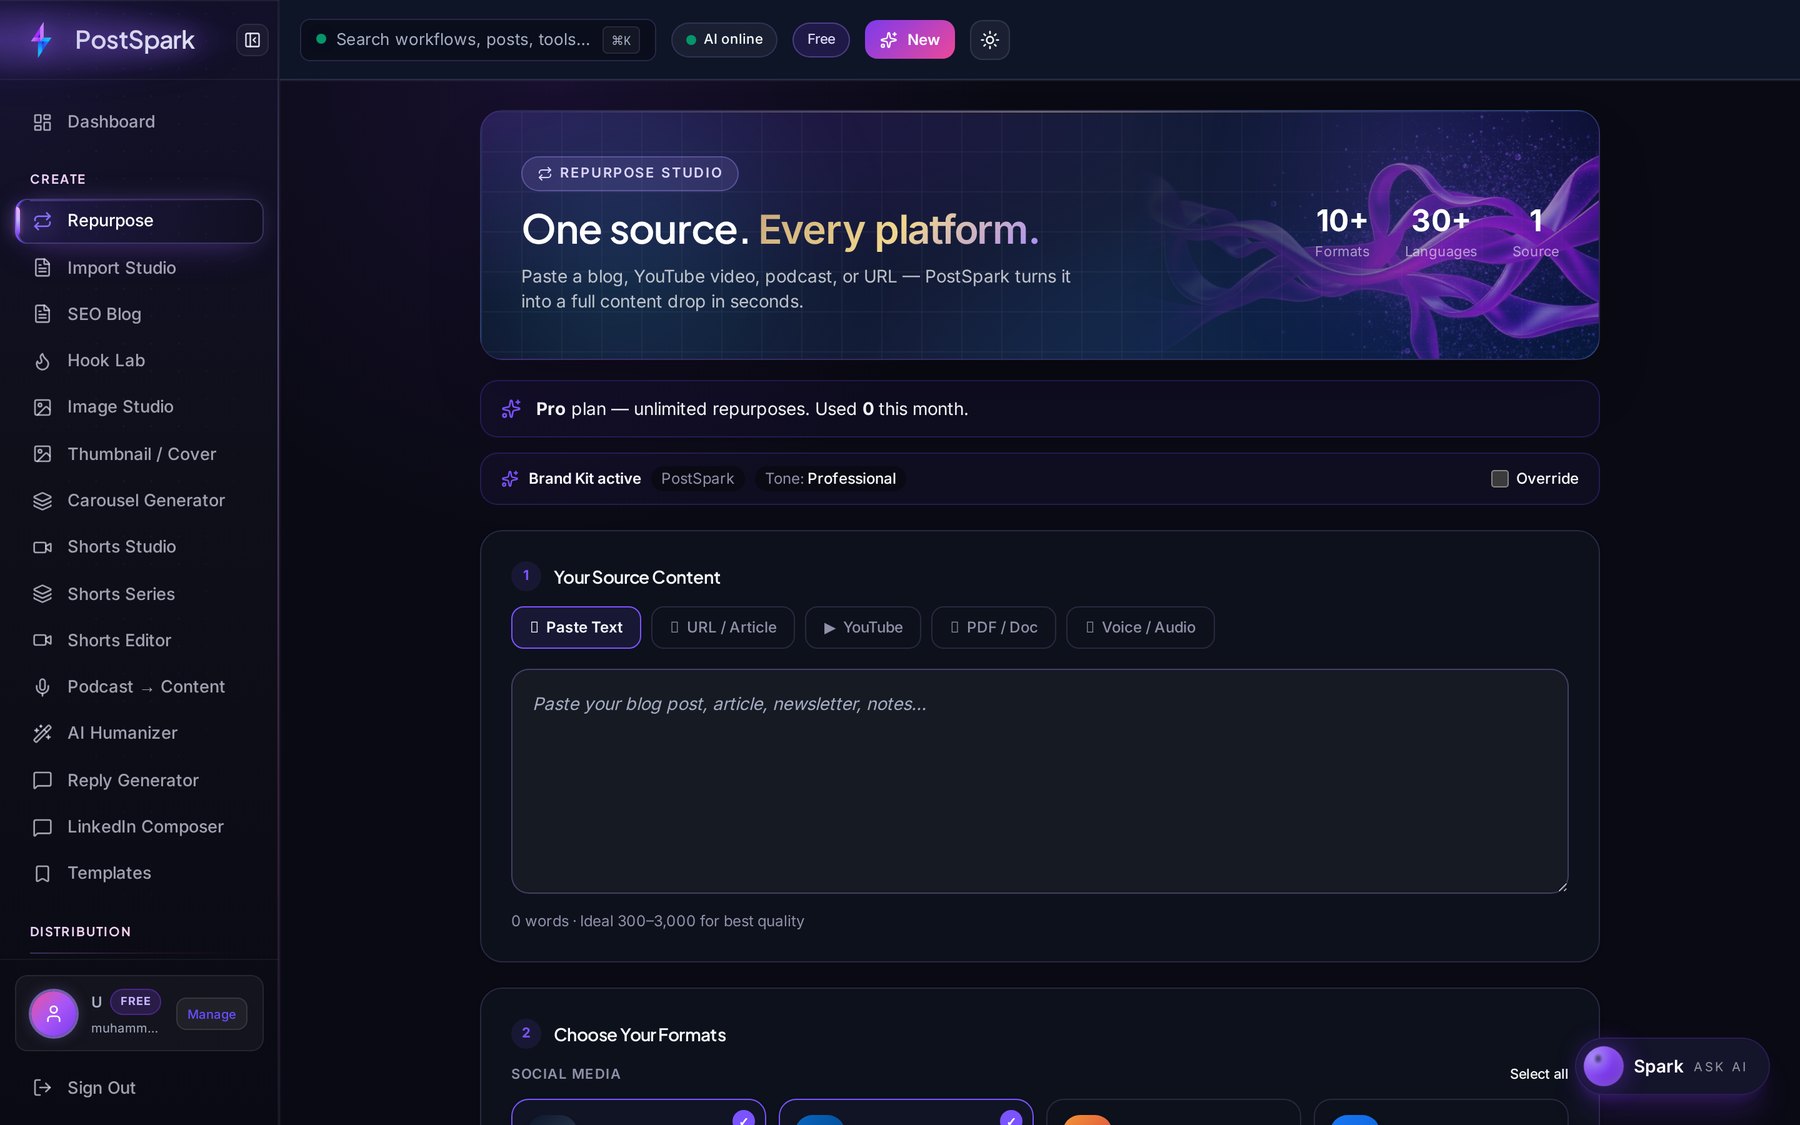The image size is (1800, 1125).
Task: Click the Repurpose arrows icon in sidebar
Action: [x=42, y=221]
